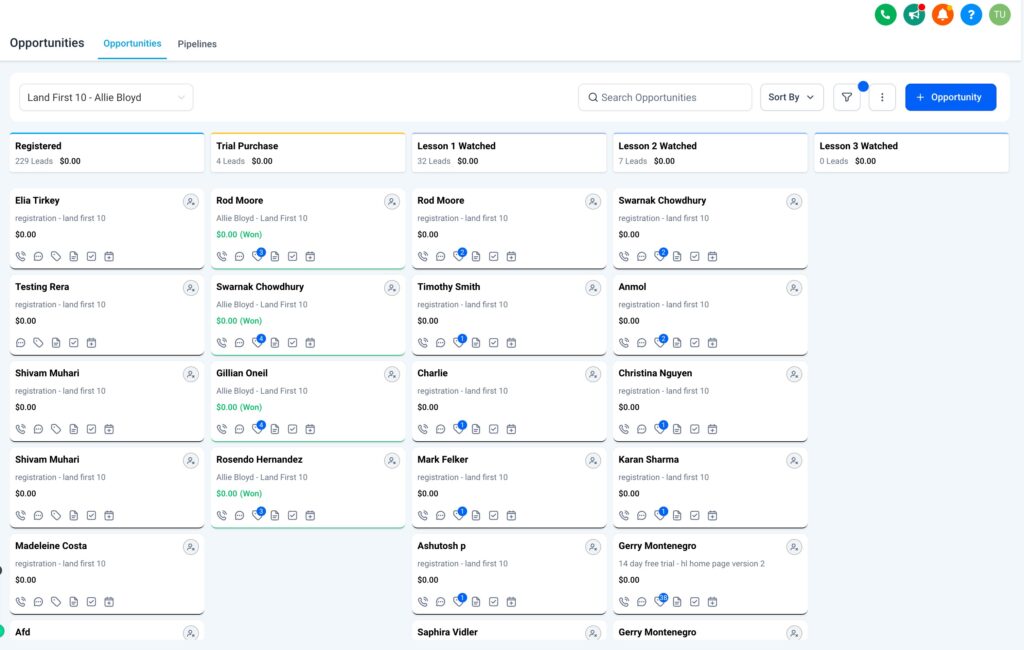Click the assign-owner person icon on Anmol's card
1024x650 pixels.
[794, 287]
